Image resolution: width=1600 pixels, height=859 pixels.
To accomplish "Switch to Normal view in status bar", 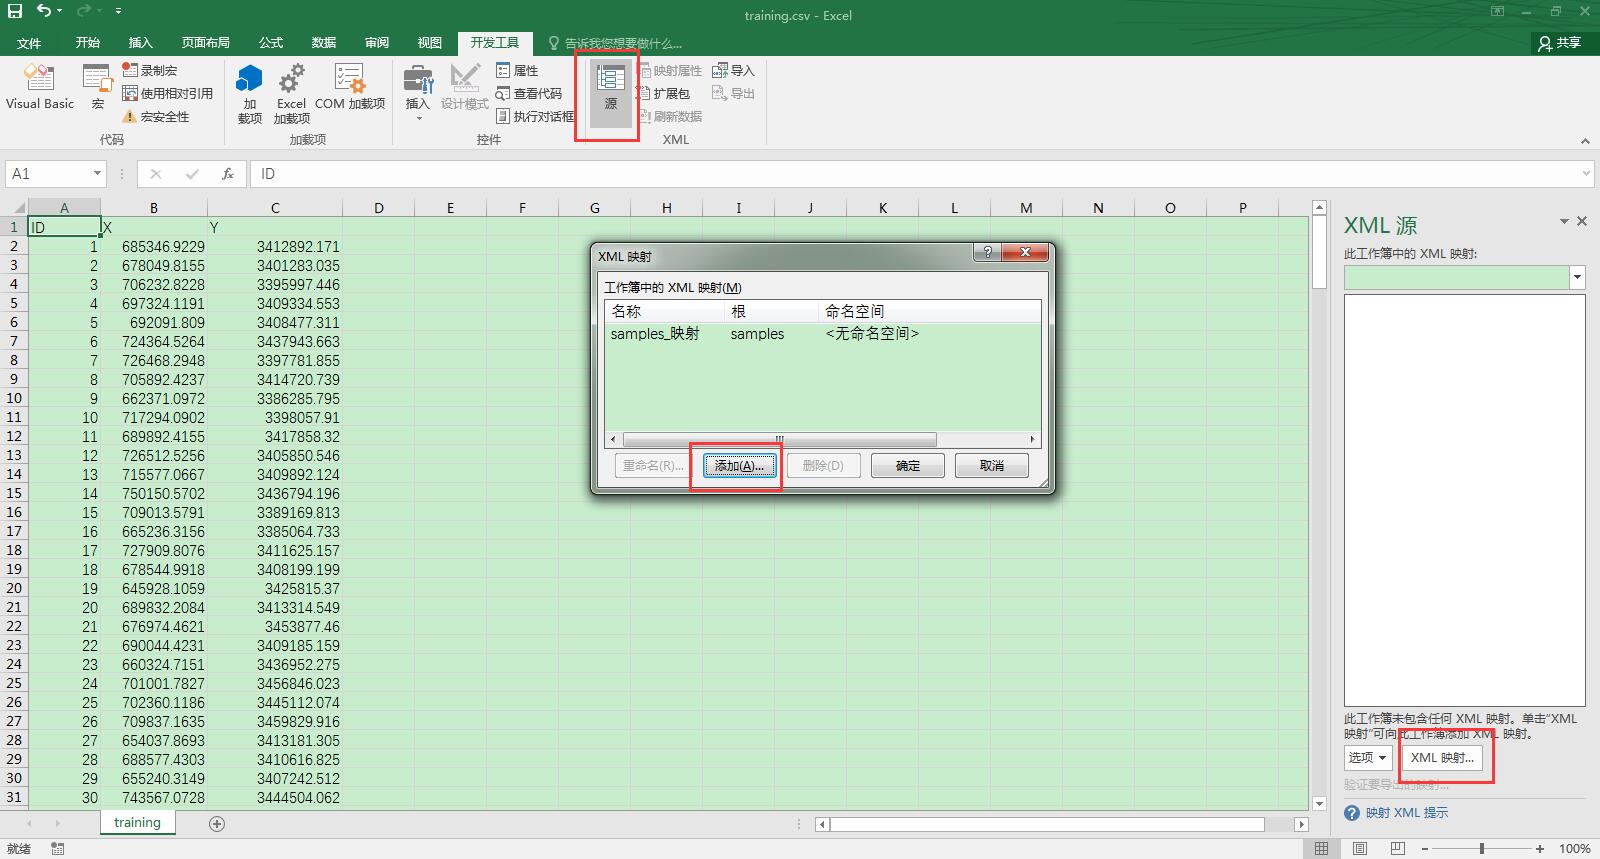I will coord(1322,849).
